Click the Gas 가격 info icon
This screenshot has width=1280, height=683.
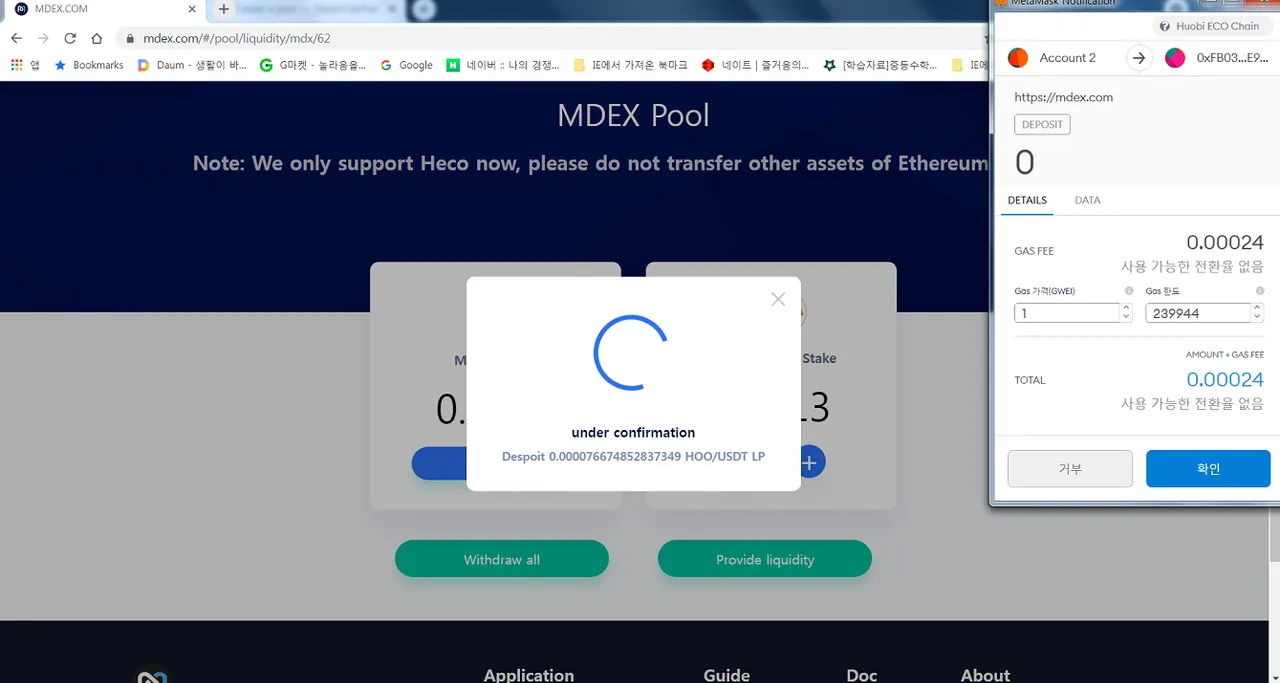tap(1129, 291)
